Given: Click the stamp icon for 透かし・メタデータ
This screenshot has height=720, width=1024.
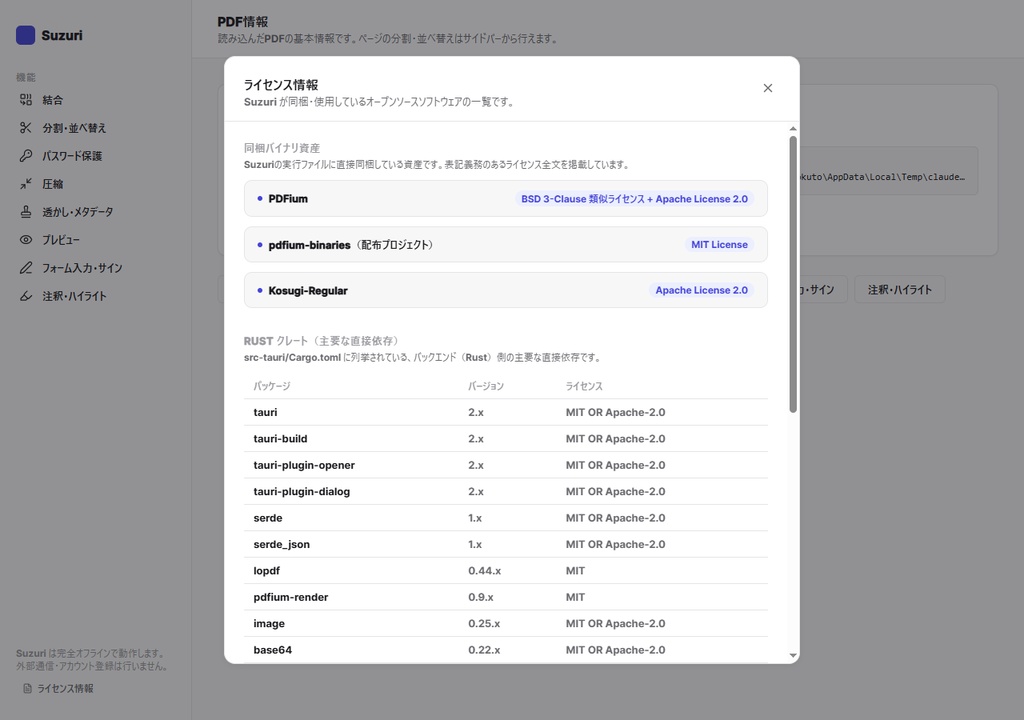Looking at the screenshot, I should click(x=25, y=212).
